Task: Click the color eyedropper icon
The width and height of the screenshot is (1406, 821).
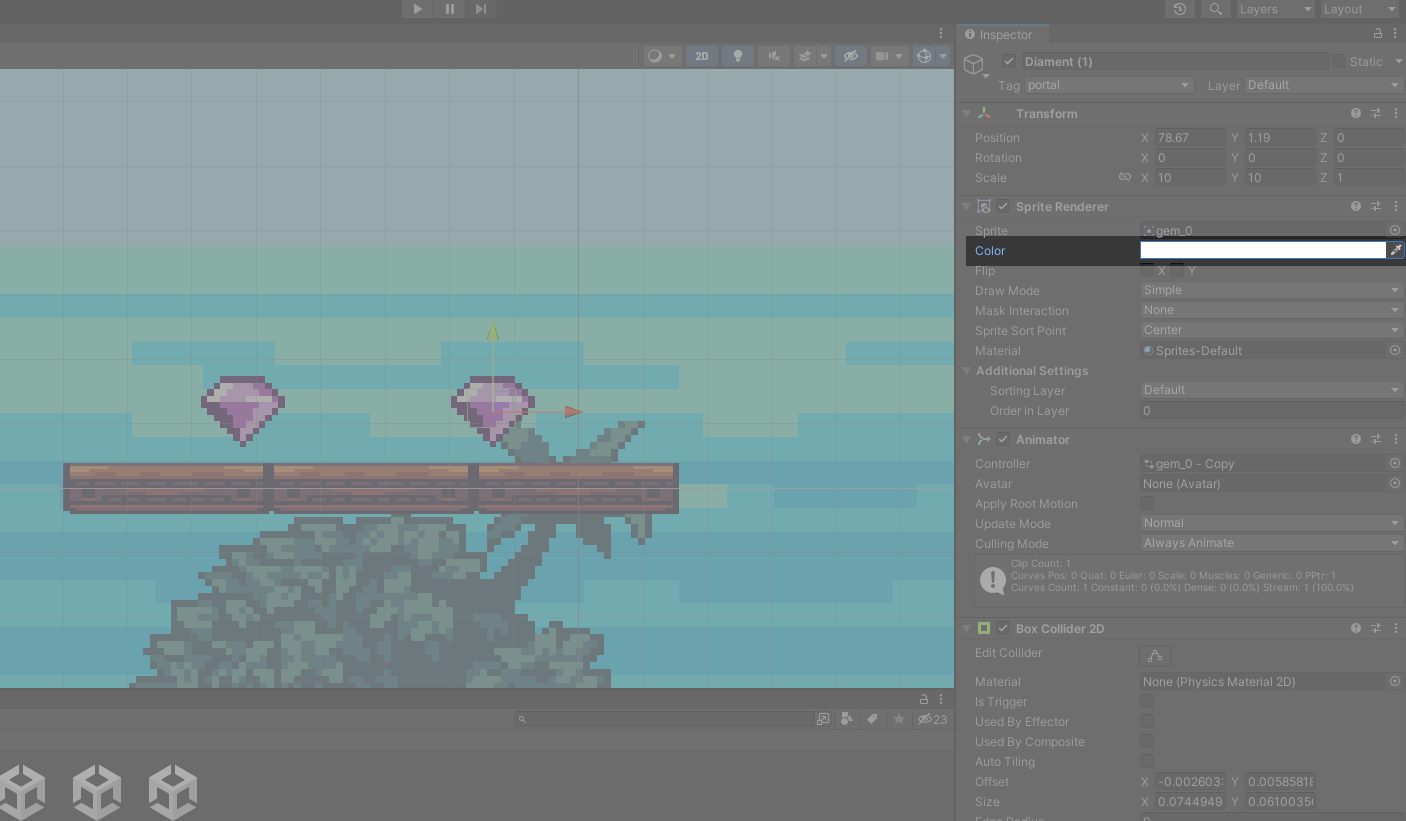Action: [x=1396, y=250]
